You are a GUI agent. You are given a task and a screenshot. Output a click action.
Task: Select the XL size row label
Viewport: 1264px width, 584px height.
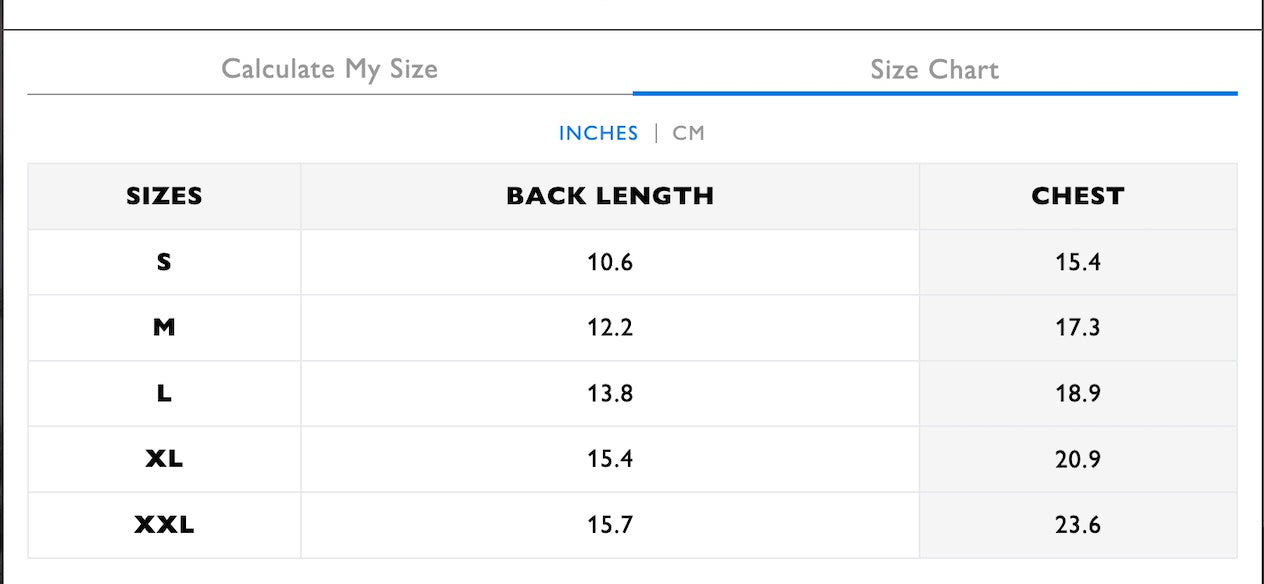click(x=164, y=459)
